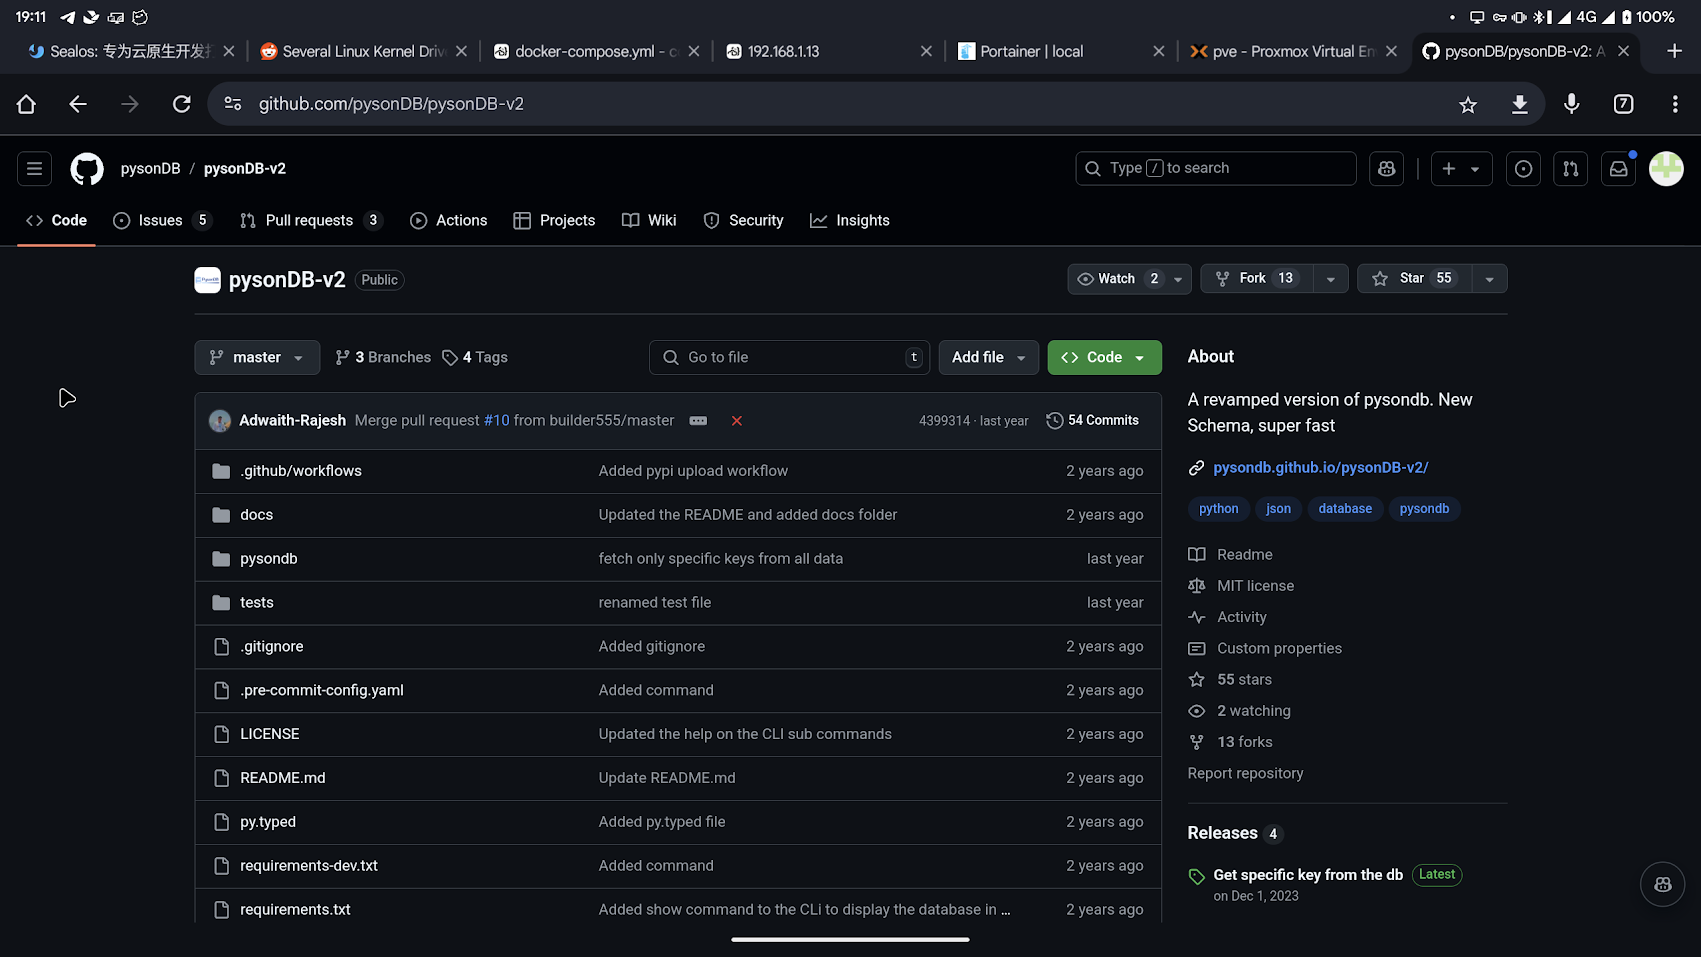The image size is (1701, 957).
Task: Click the commit history clock icon
Action: (1054, 420)
